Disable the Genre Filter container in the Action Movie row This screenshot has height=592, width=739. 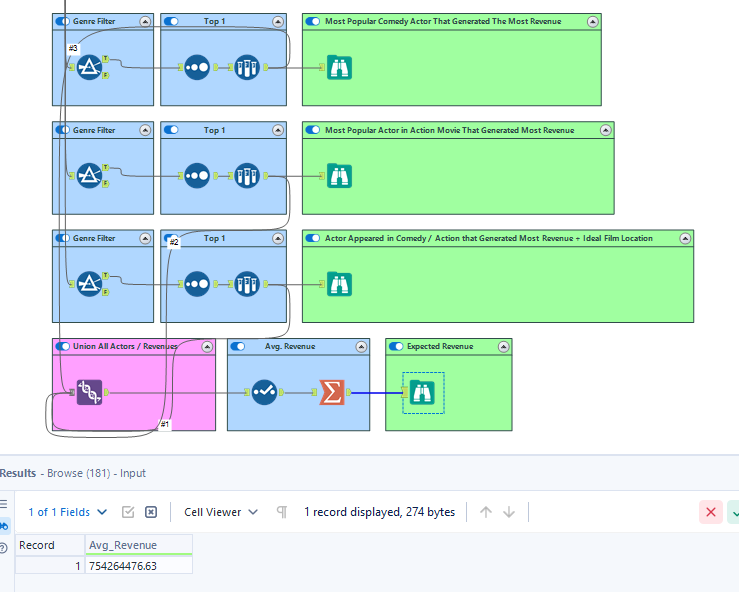pyautogui.click(x=63, y=130)
